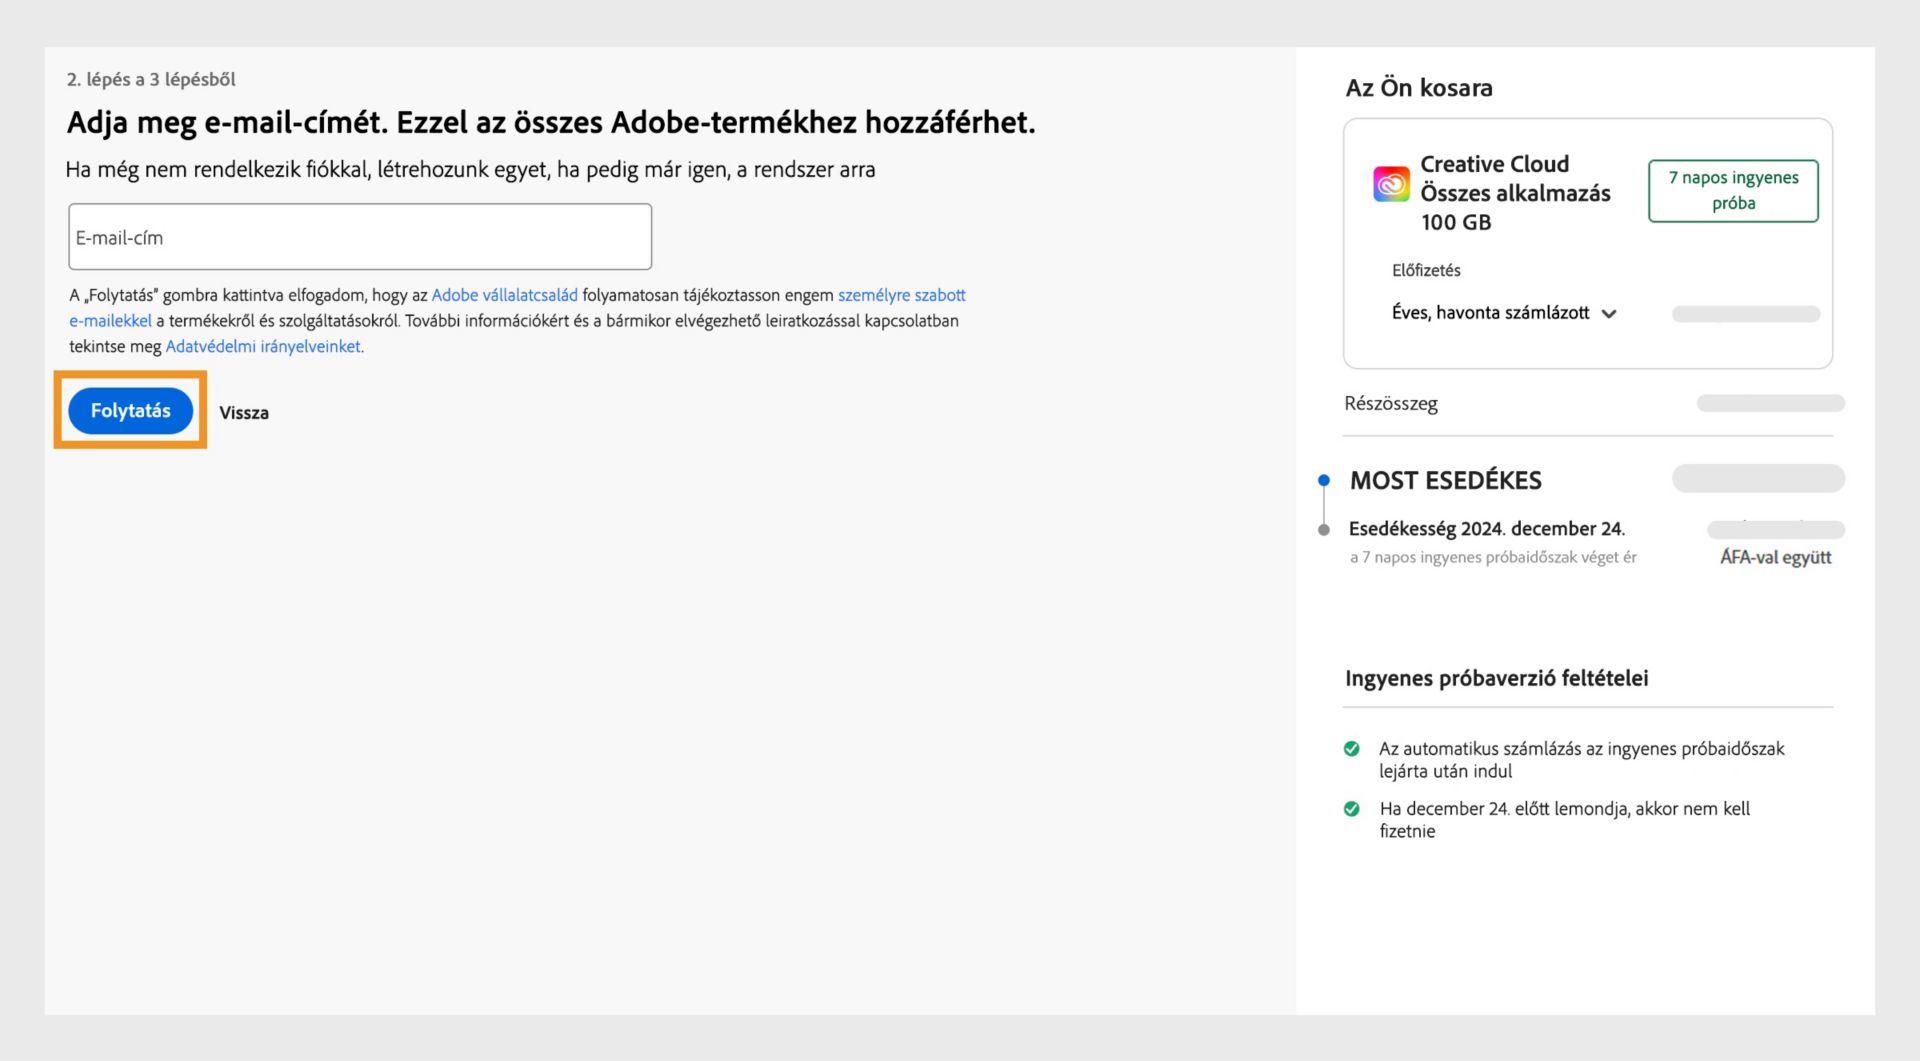Click the Vissza back link
Viewport: 1920px width, 1061px height.
point(244,413)
